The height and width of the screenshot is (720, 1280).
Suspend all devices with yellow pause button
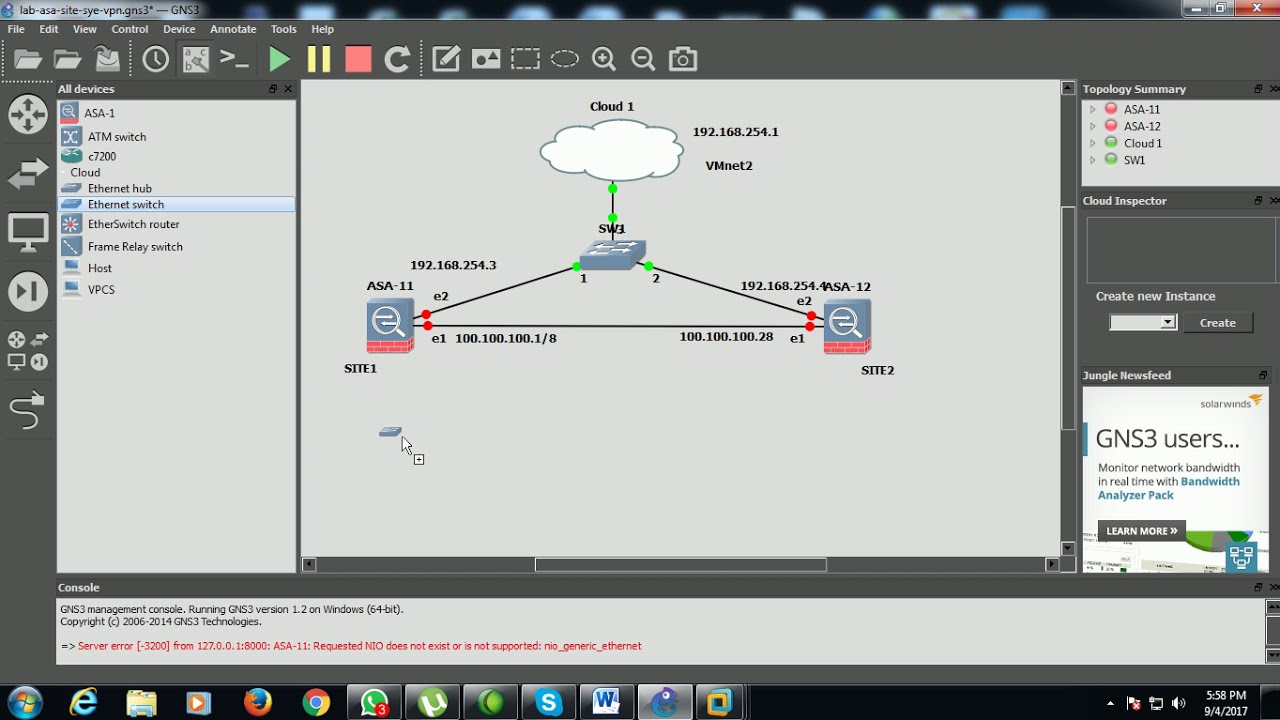click(x=319, y=59)
